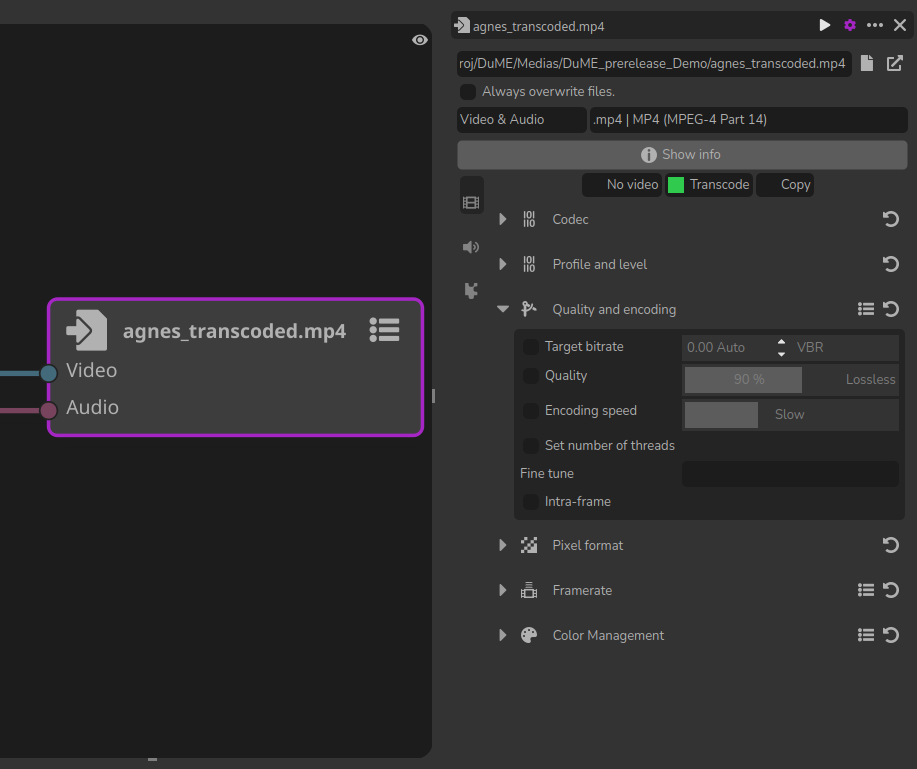
Task: Click the Show info button
Action: click(682, 155)
